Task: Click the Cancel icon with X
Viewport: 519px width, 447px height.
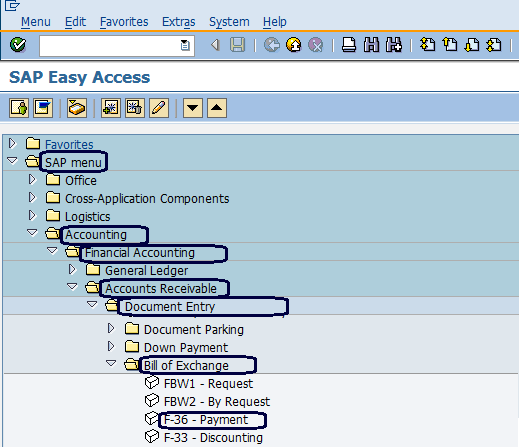Action: (315, 45)
